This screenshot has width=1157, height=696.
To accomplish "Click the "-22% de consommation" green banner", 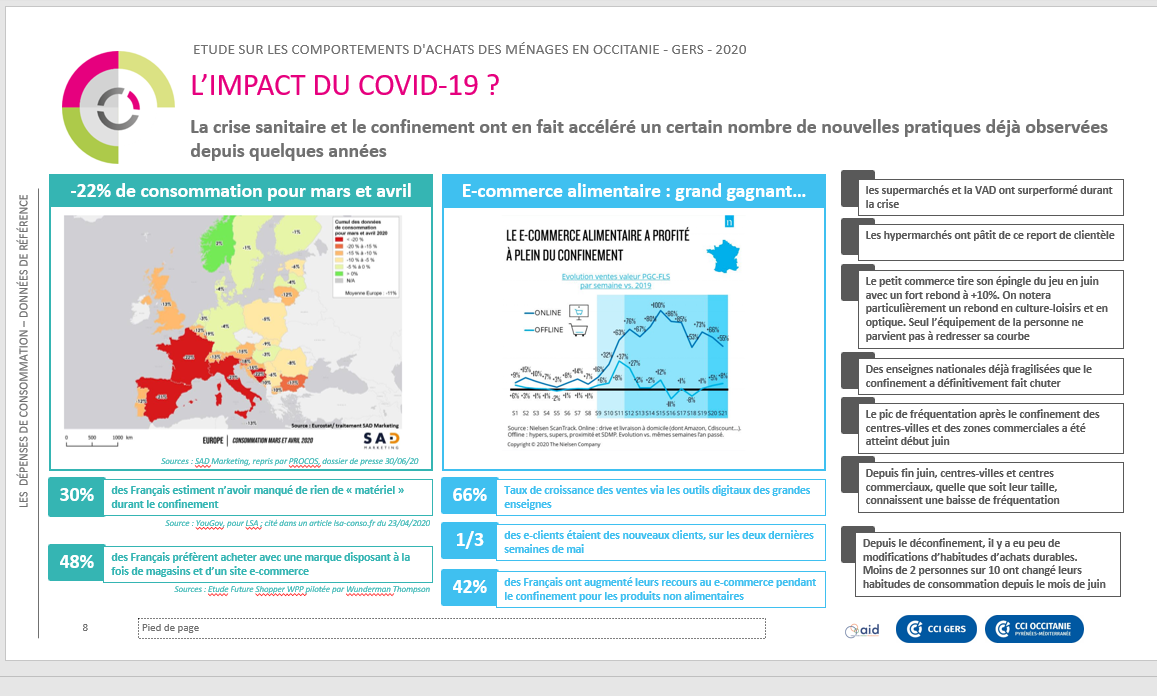I will [x=245, y=188].
